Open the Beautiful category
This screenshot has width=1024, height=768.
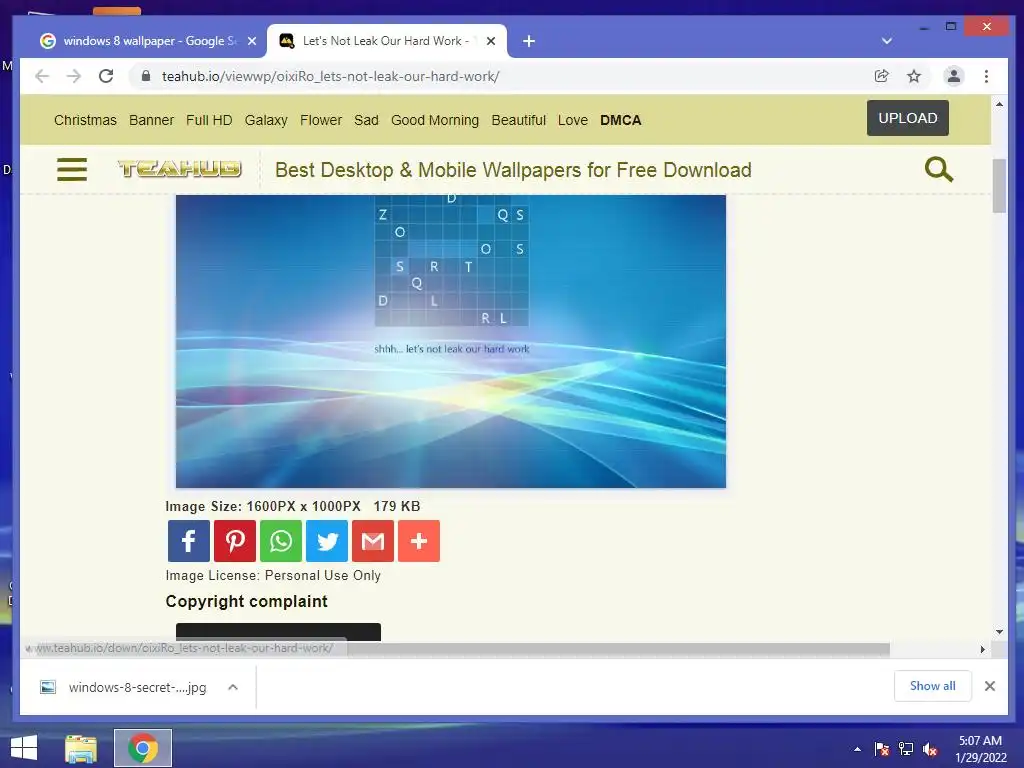coord(519,120)
